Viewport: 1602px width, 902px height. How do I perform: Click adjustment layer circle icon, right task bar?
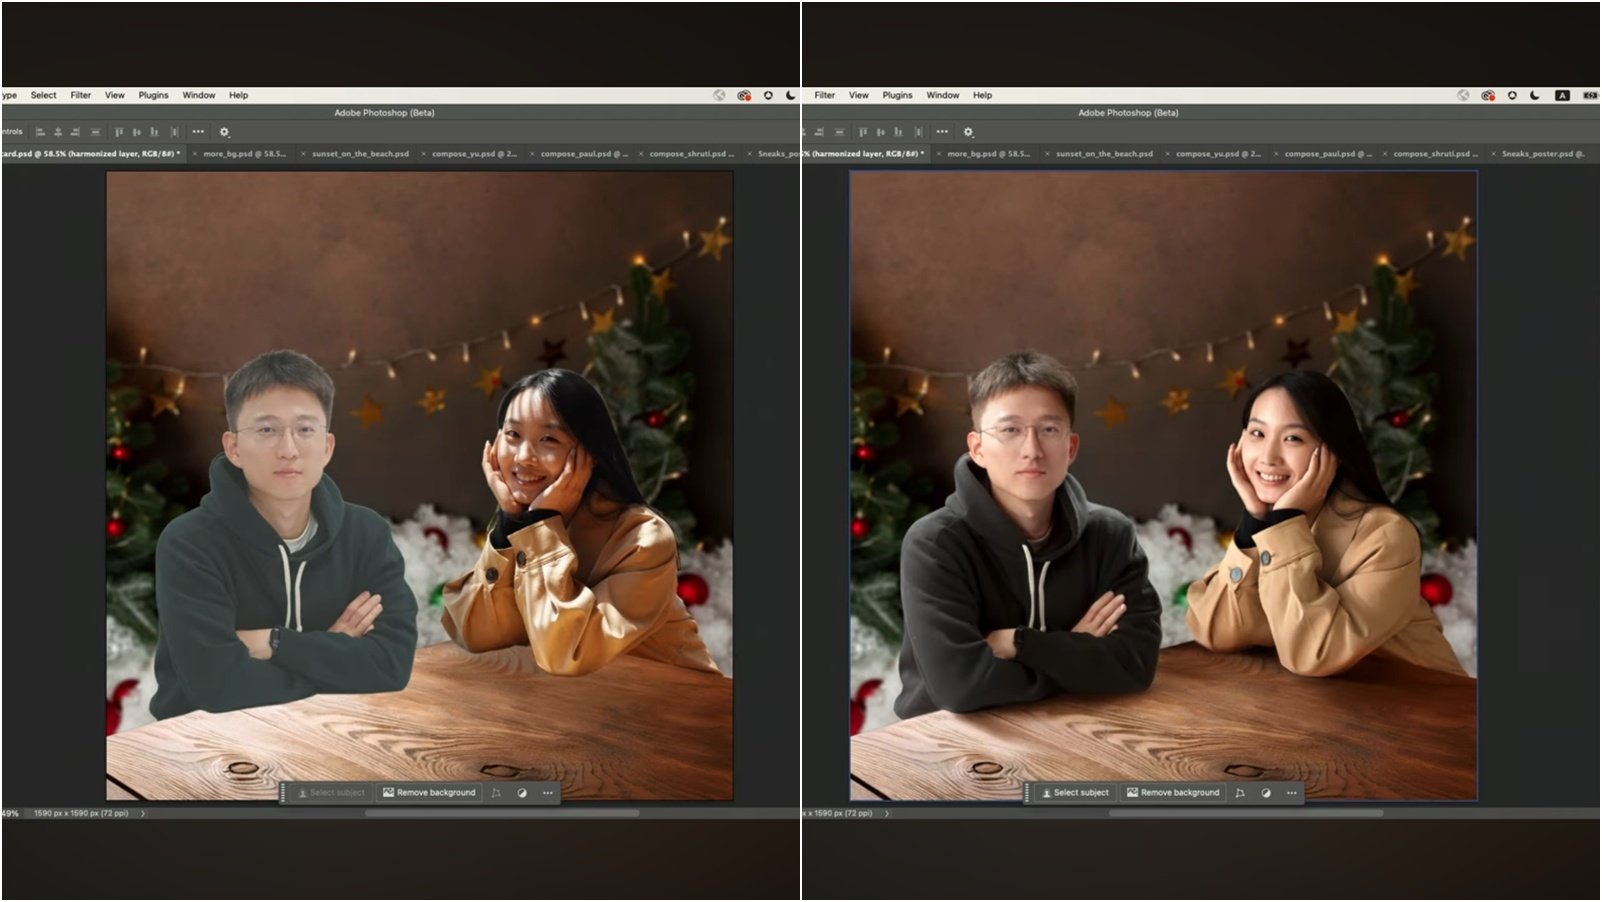[x=1266, y=792]
